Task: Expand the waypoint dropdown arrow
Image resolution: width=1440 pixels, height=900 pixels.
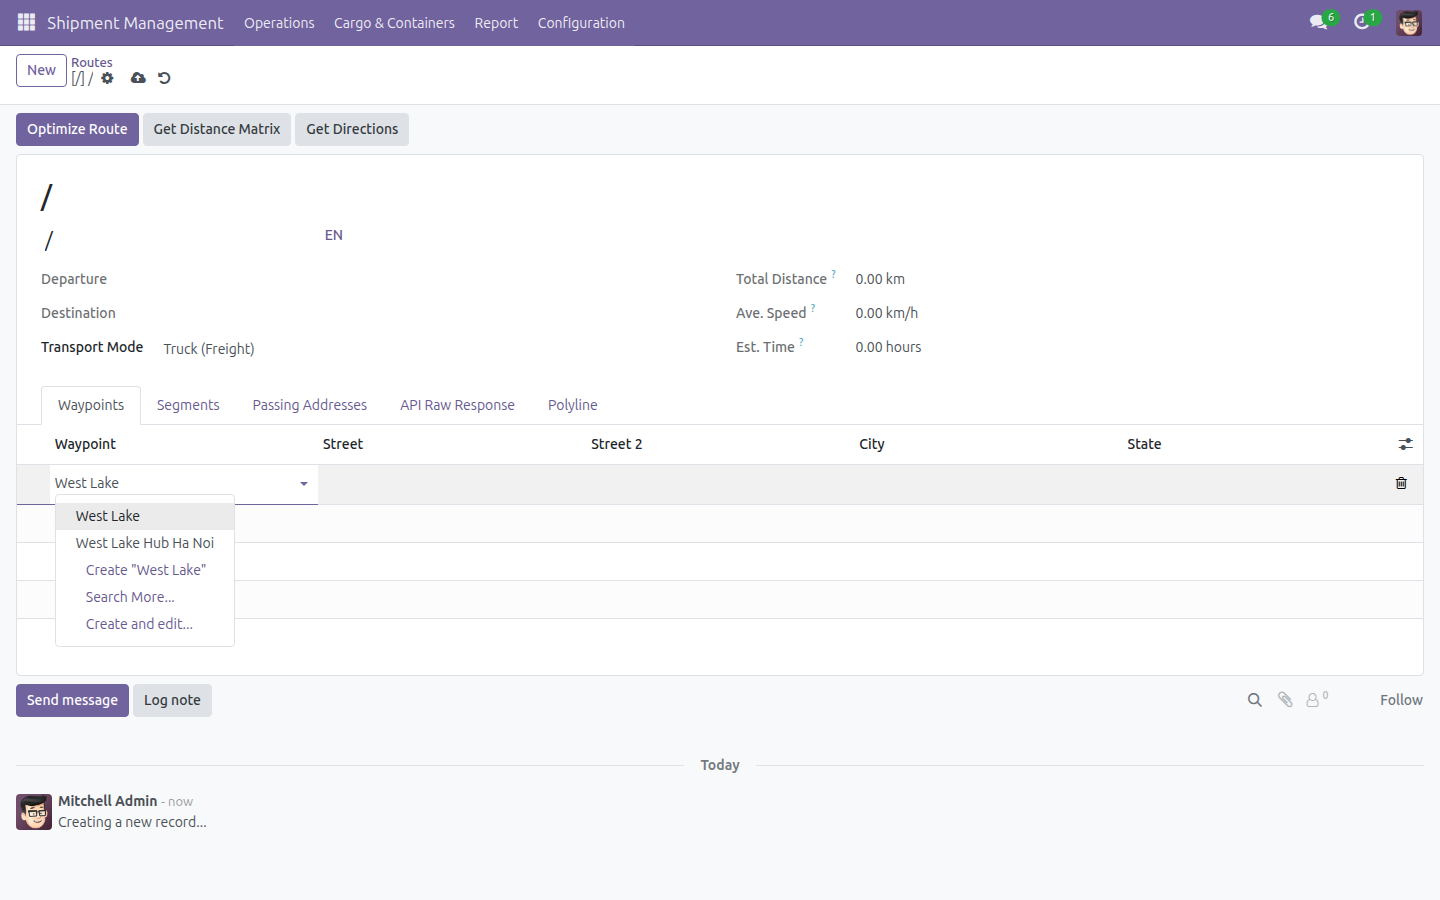Action: click(x=304, y=484)
